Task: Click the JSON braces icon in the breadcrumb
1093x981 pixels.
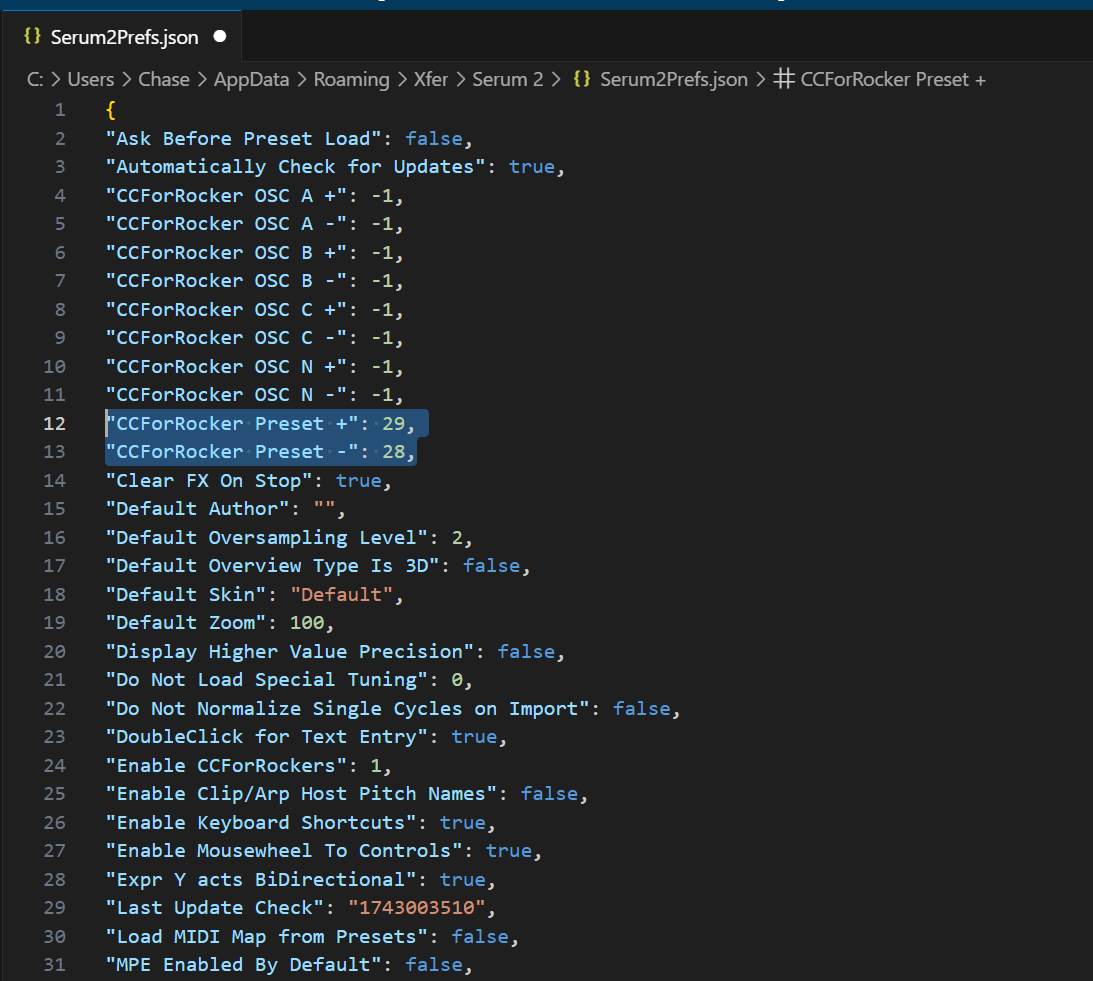Action: pos(582,79)
